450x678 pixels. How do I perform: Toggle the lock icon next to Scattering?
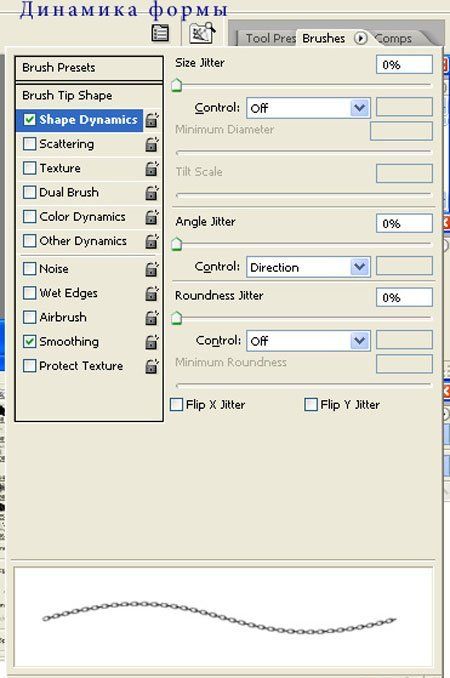151,144
